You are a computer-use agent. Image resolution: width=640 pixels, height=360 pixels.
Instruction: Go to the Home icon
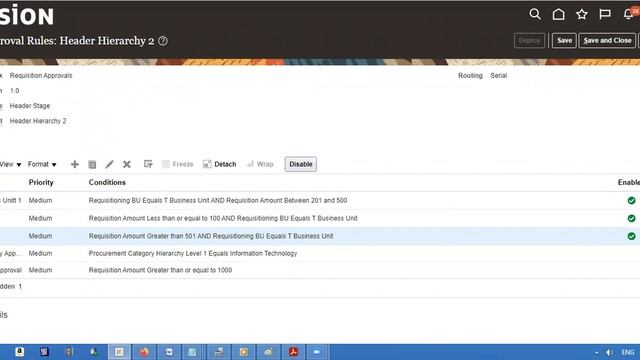click(558, 14)
